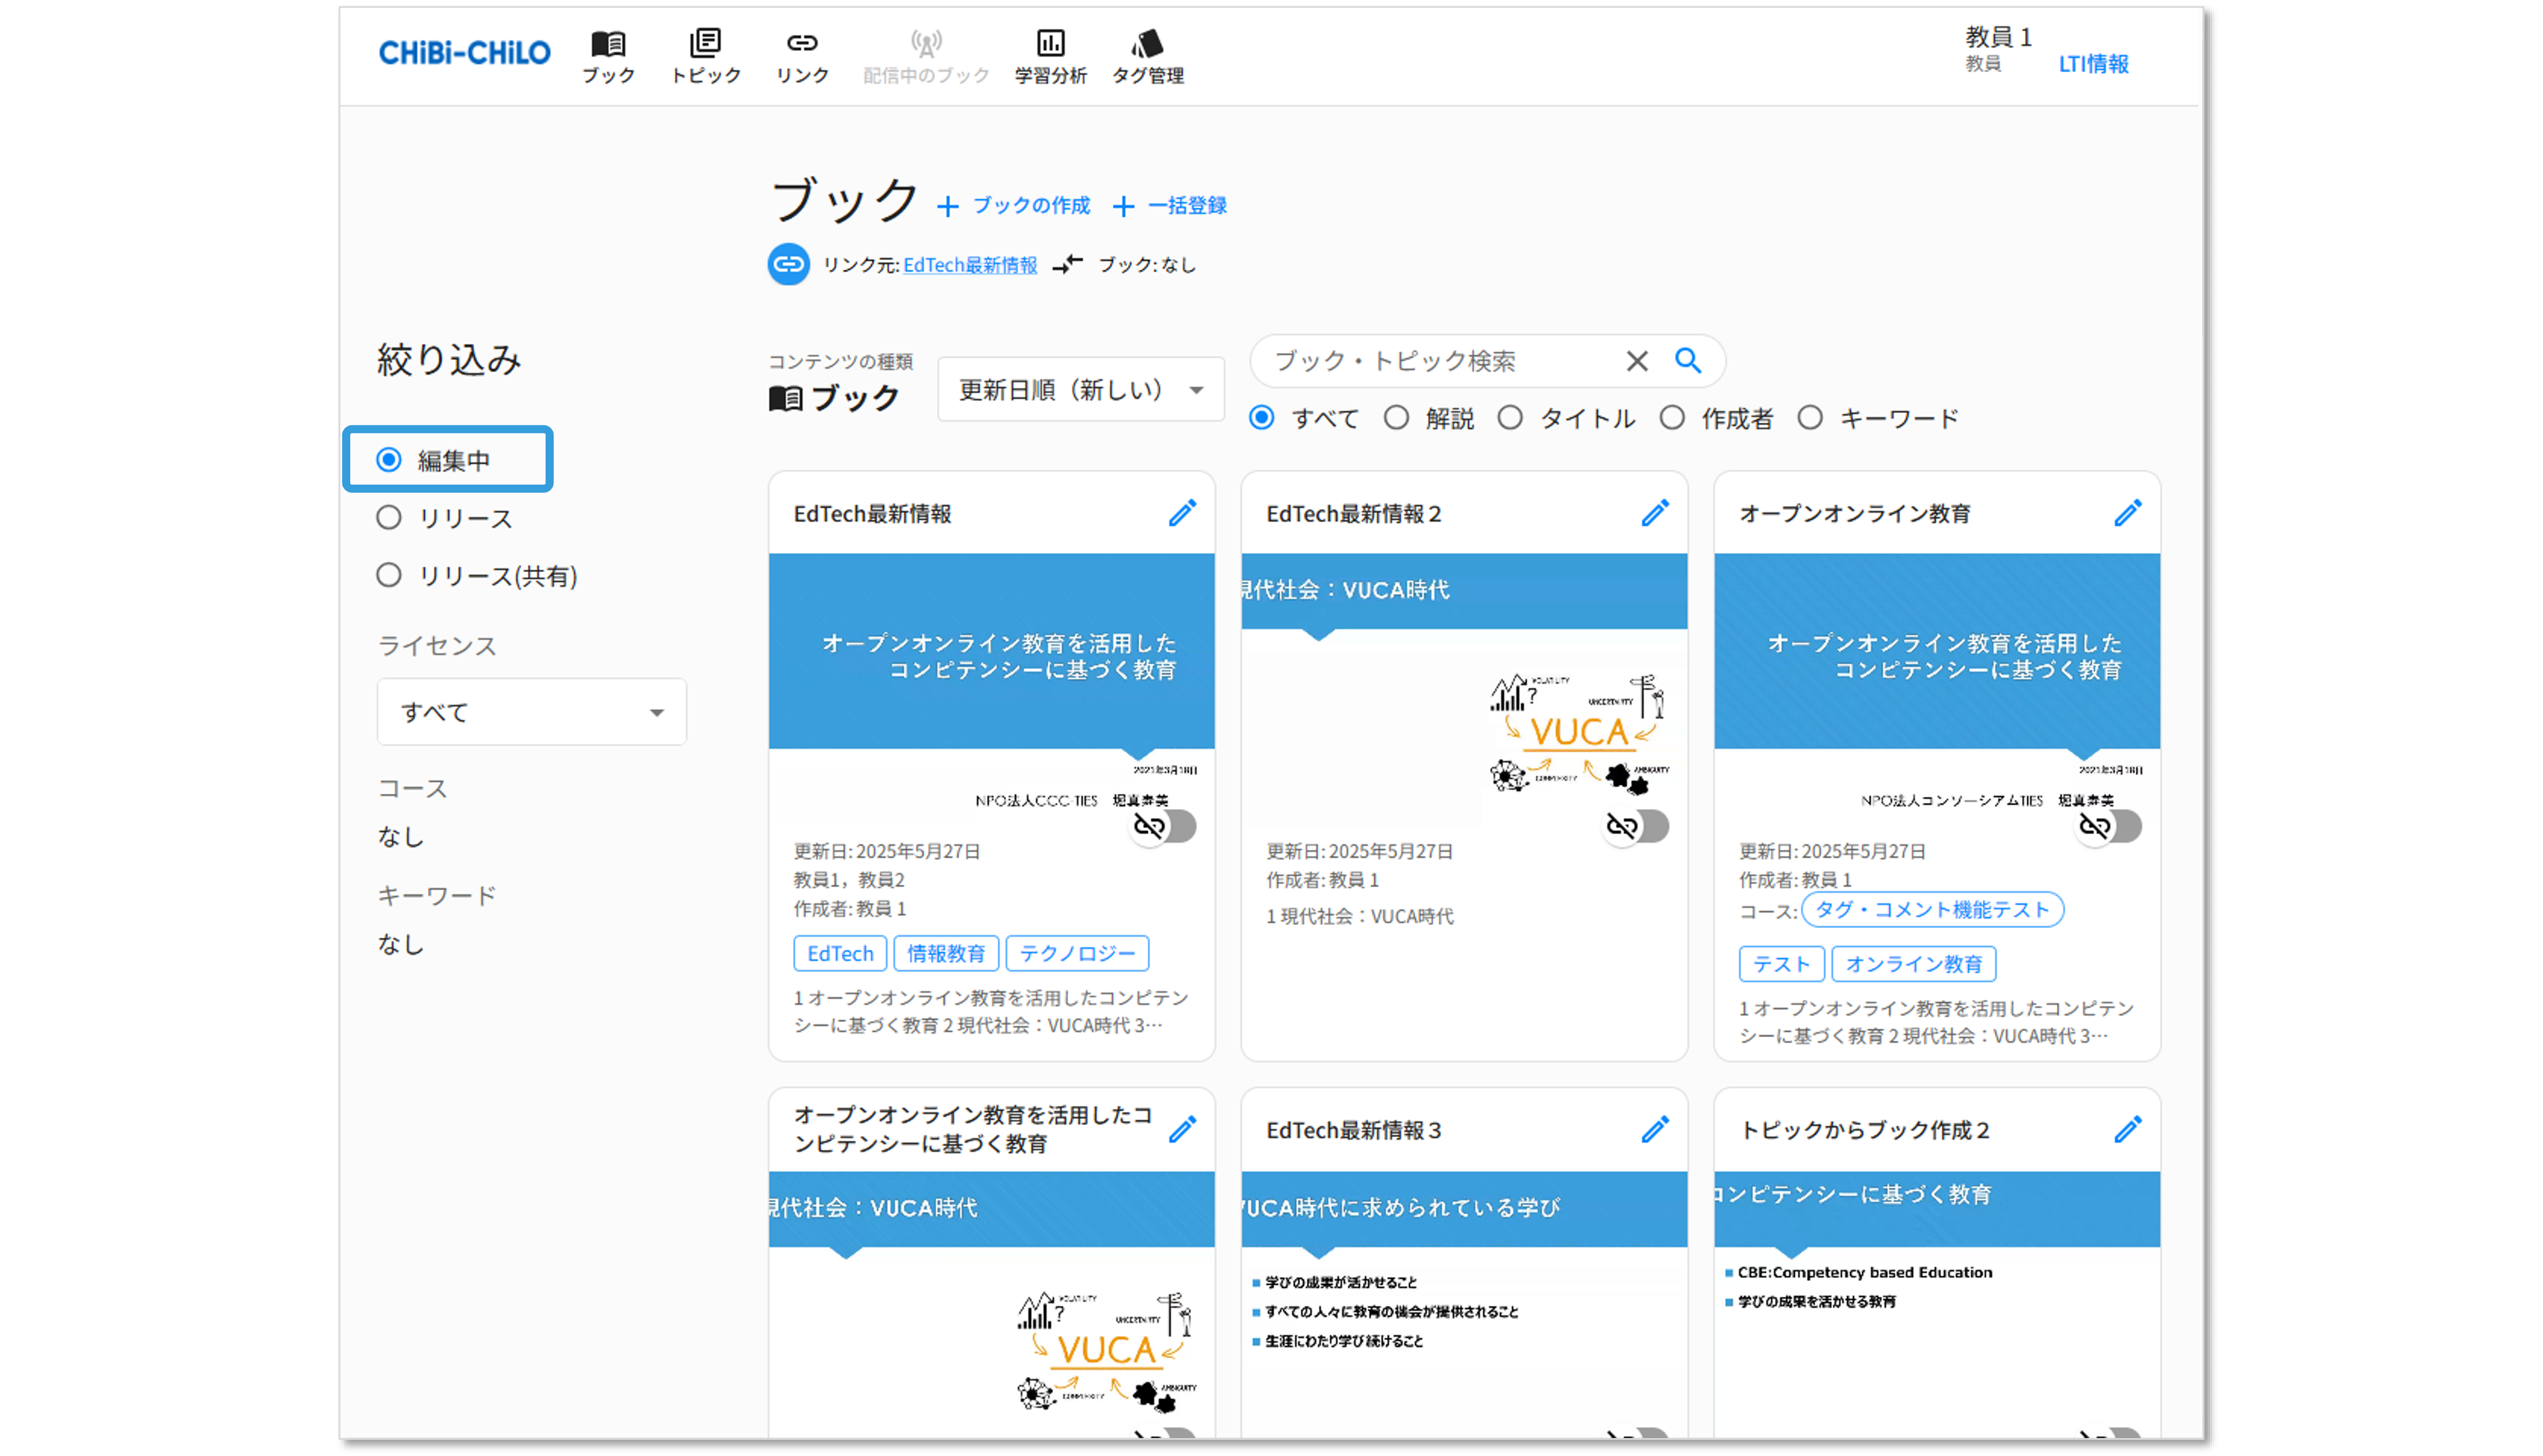Screen dimensions: 2543x1456
Task: Choose the リリース(共有) filter option
Action: coord(389,575)
